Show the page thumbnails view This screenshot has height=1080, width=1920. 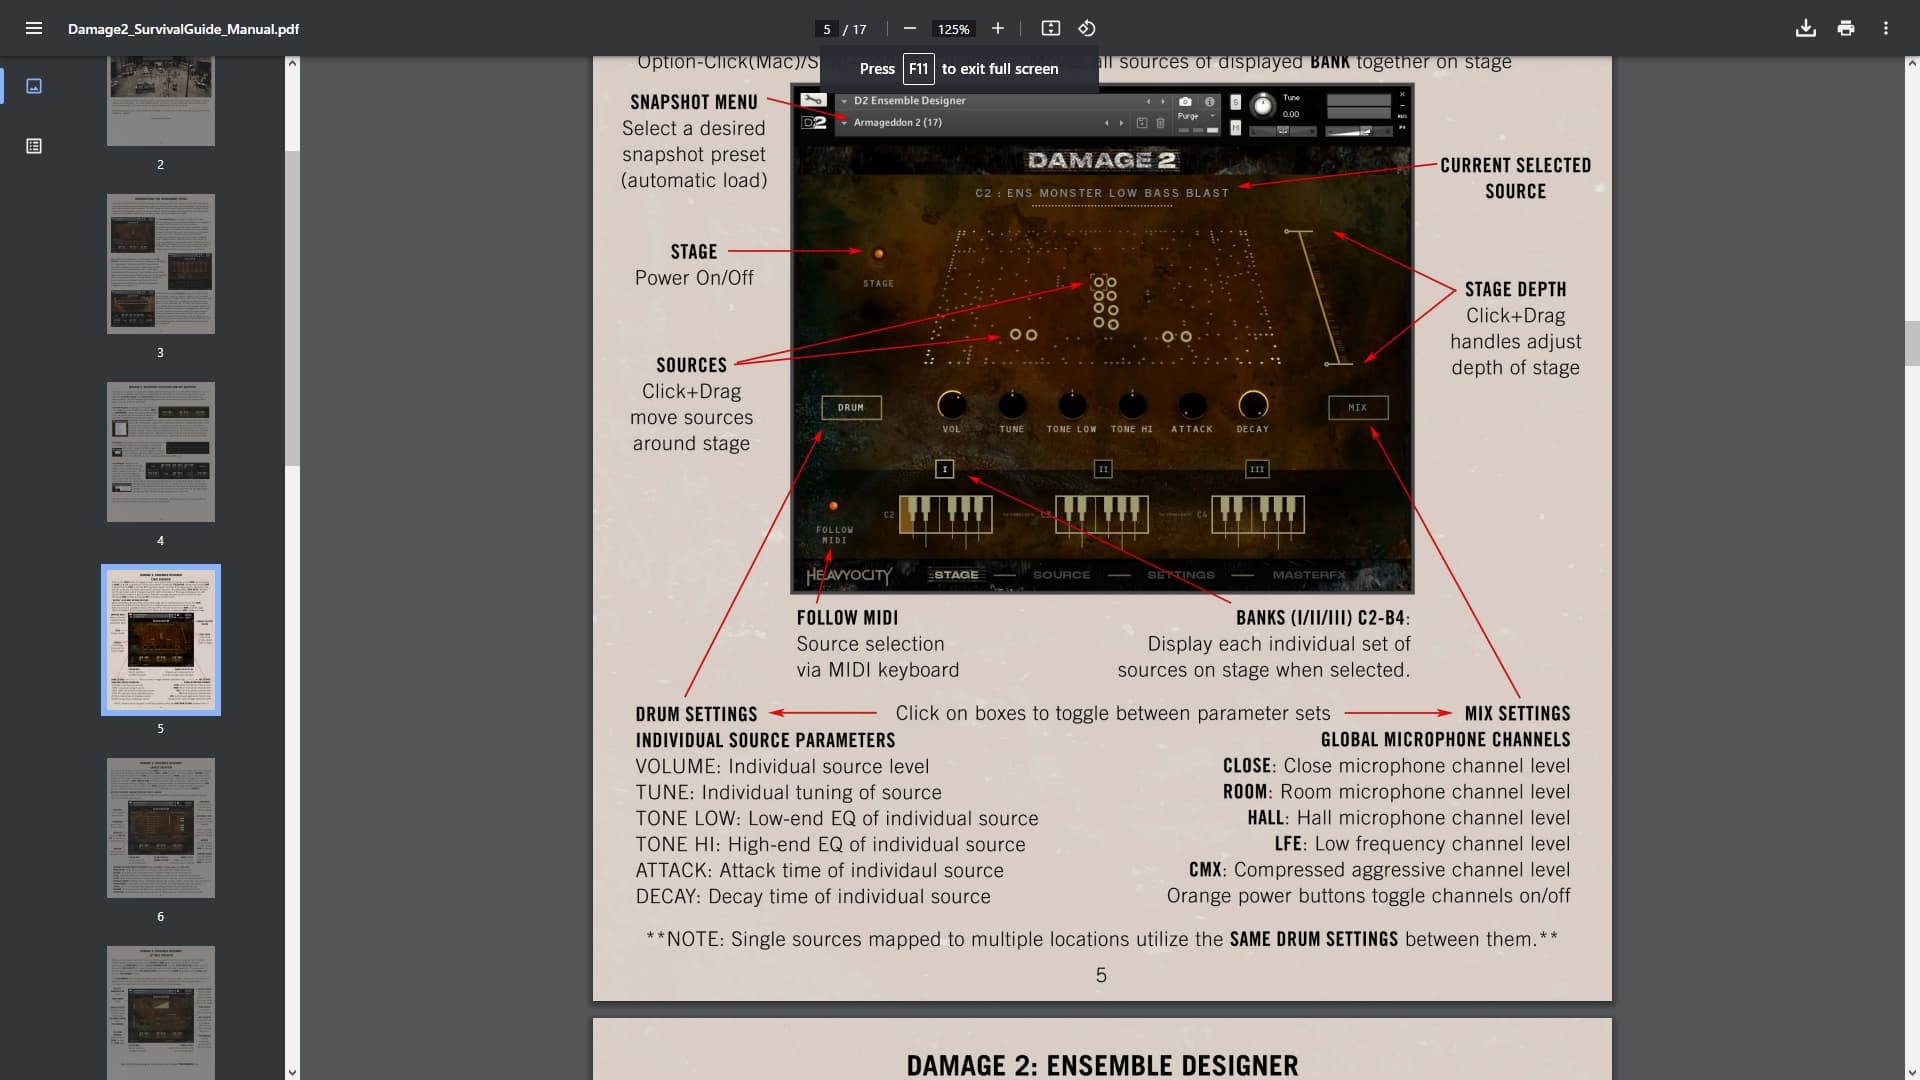(33, 86)
